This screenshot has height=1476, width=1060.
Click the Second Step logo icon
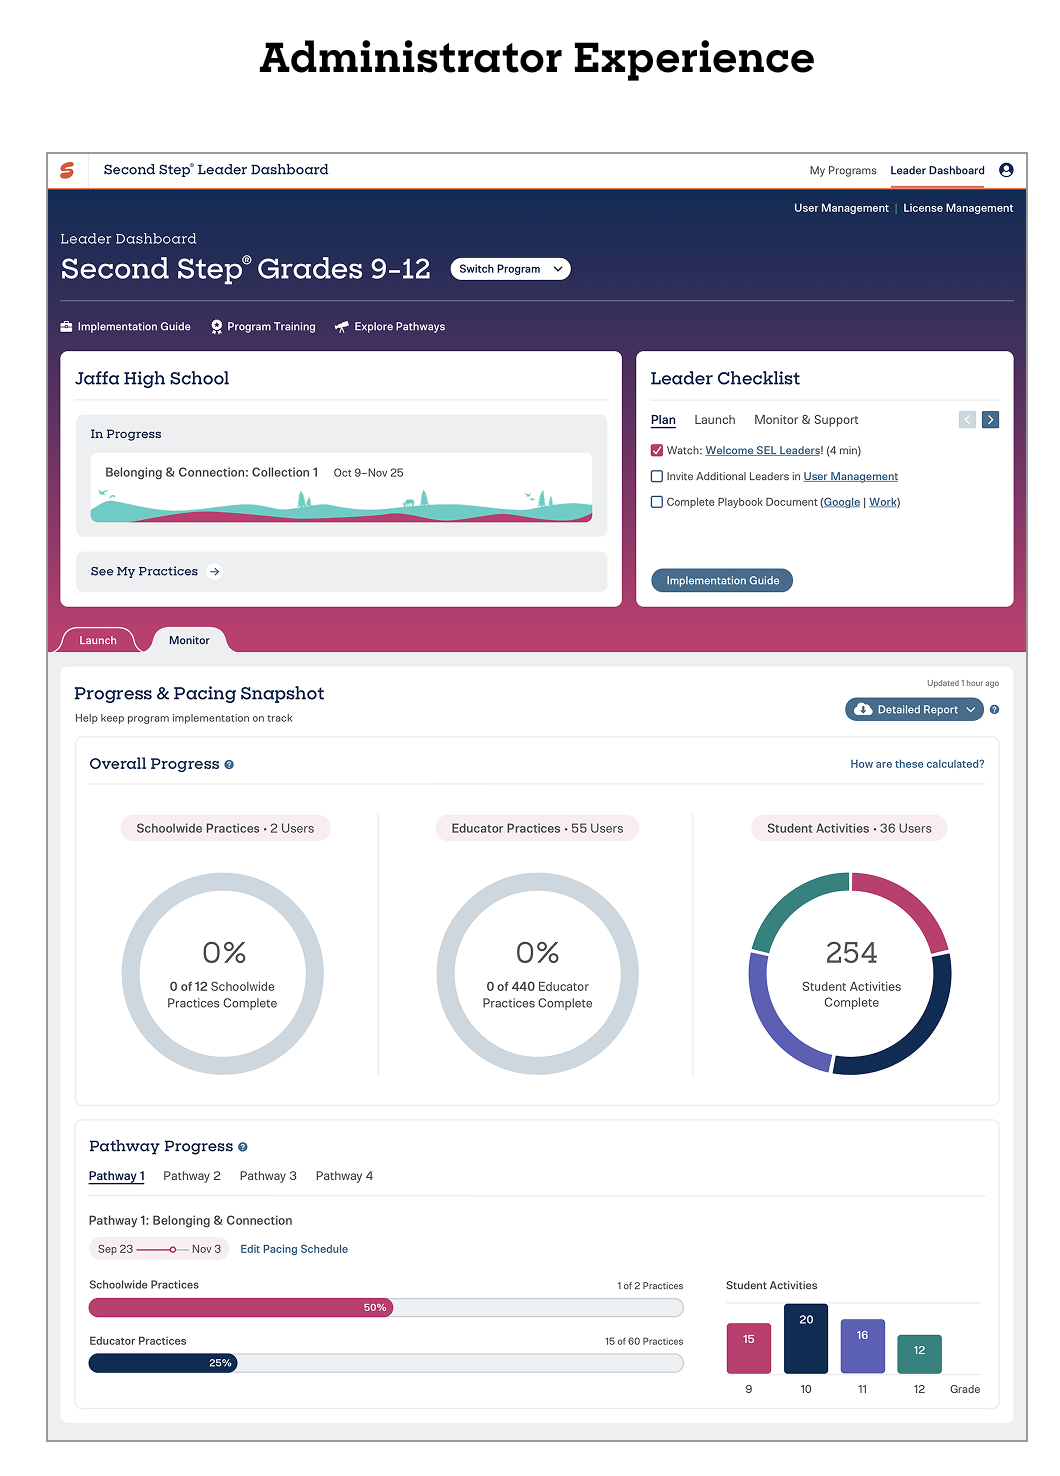click(x=67, y=170)
